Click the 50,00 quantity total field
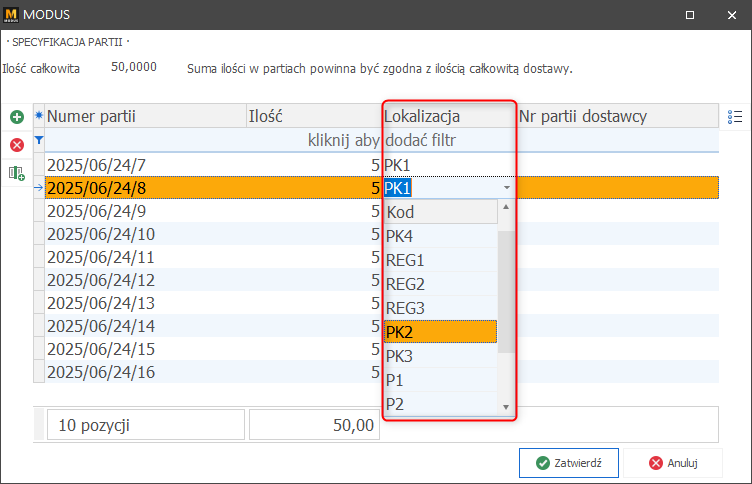 [x=314, y=425]
